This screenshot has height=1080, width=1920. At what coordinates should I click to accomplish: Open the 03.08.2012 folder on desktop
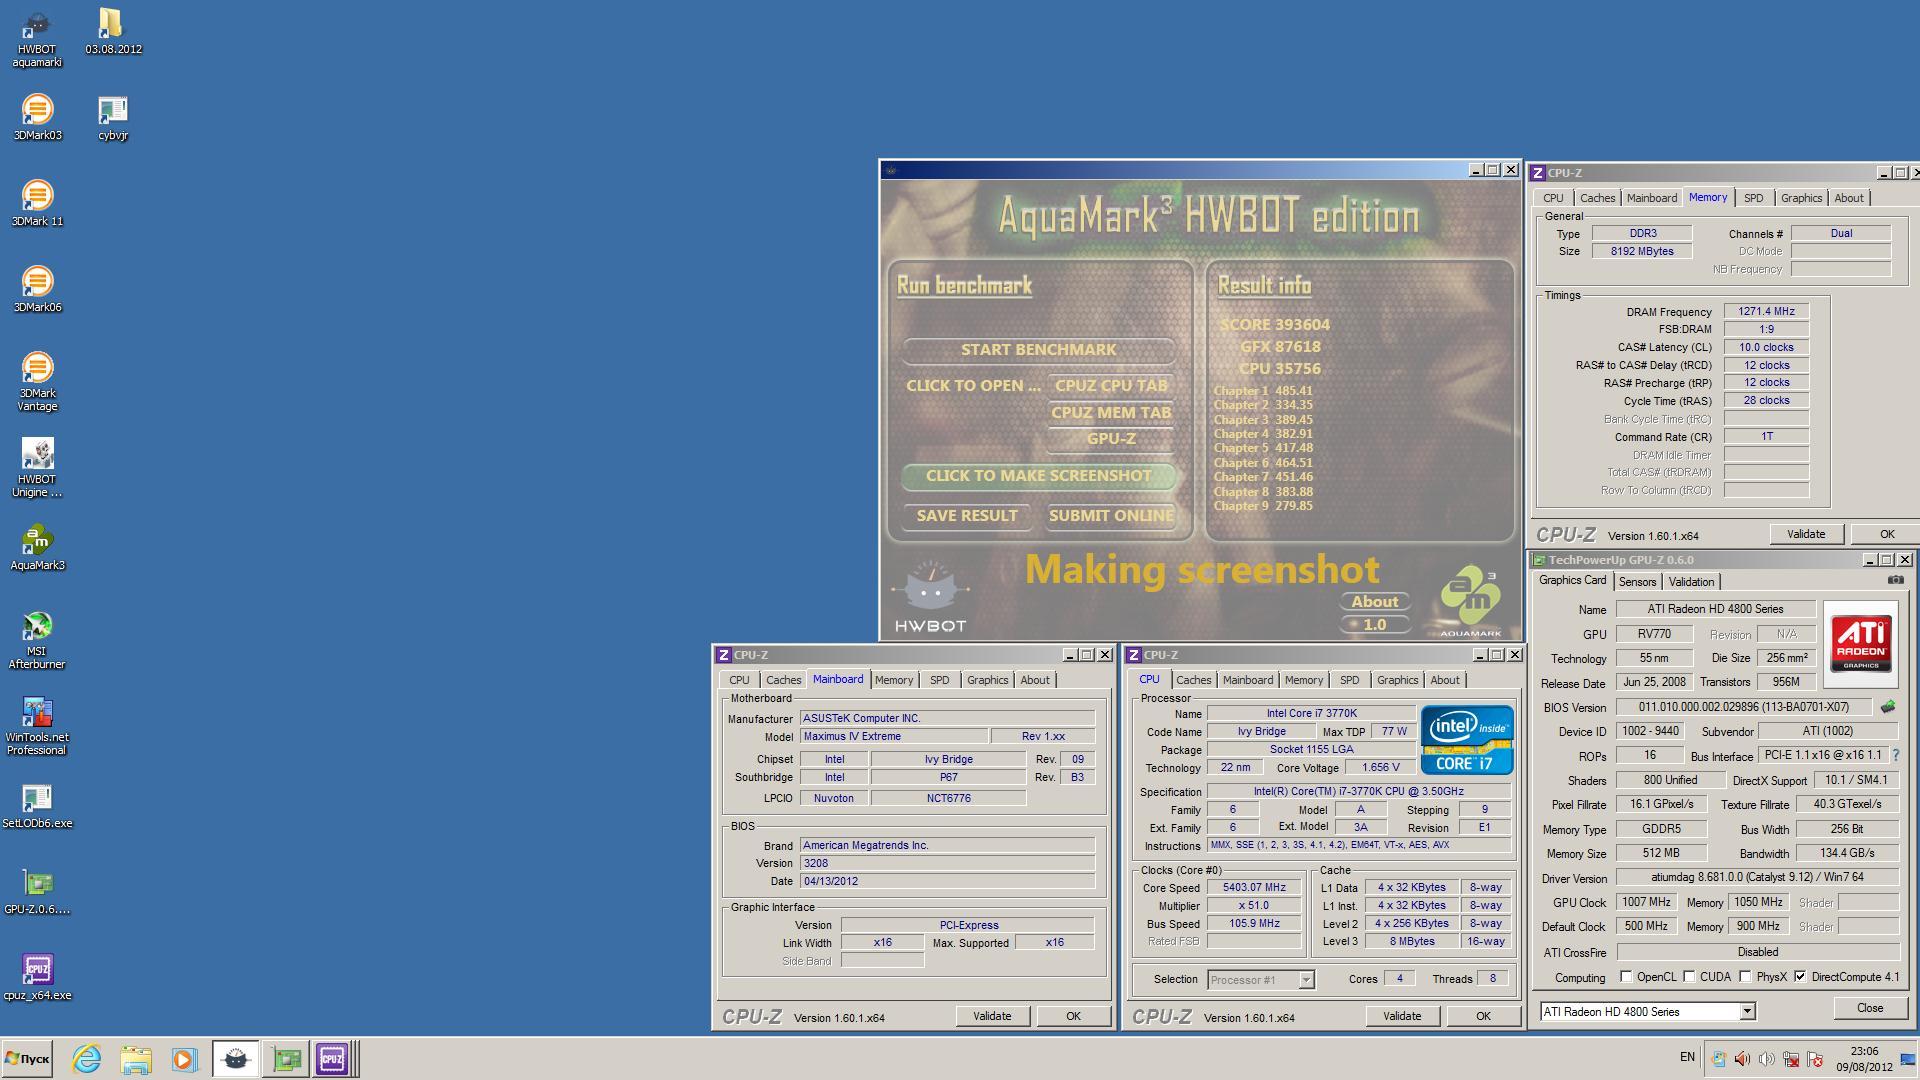tap(113, 32)
